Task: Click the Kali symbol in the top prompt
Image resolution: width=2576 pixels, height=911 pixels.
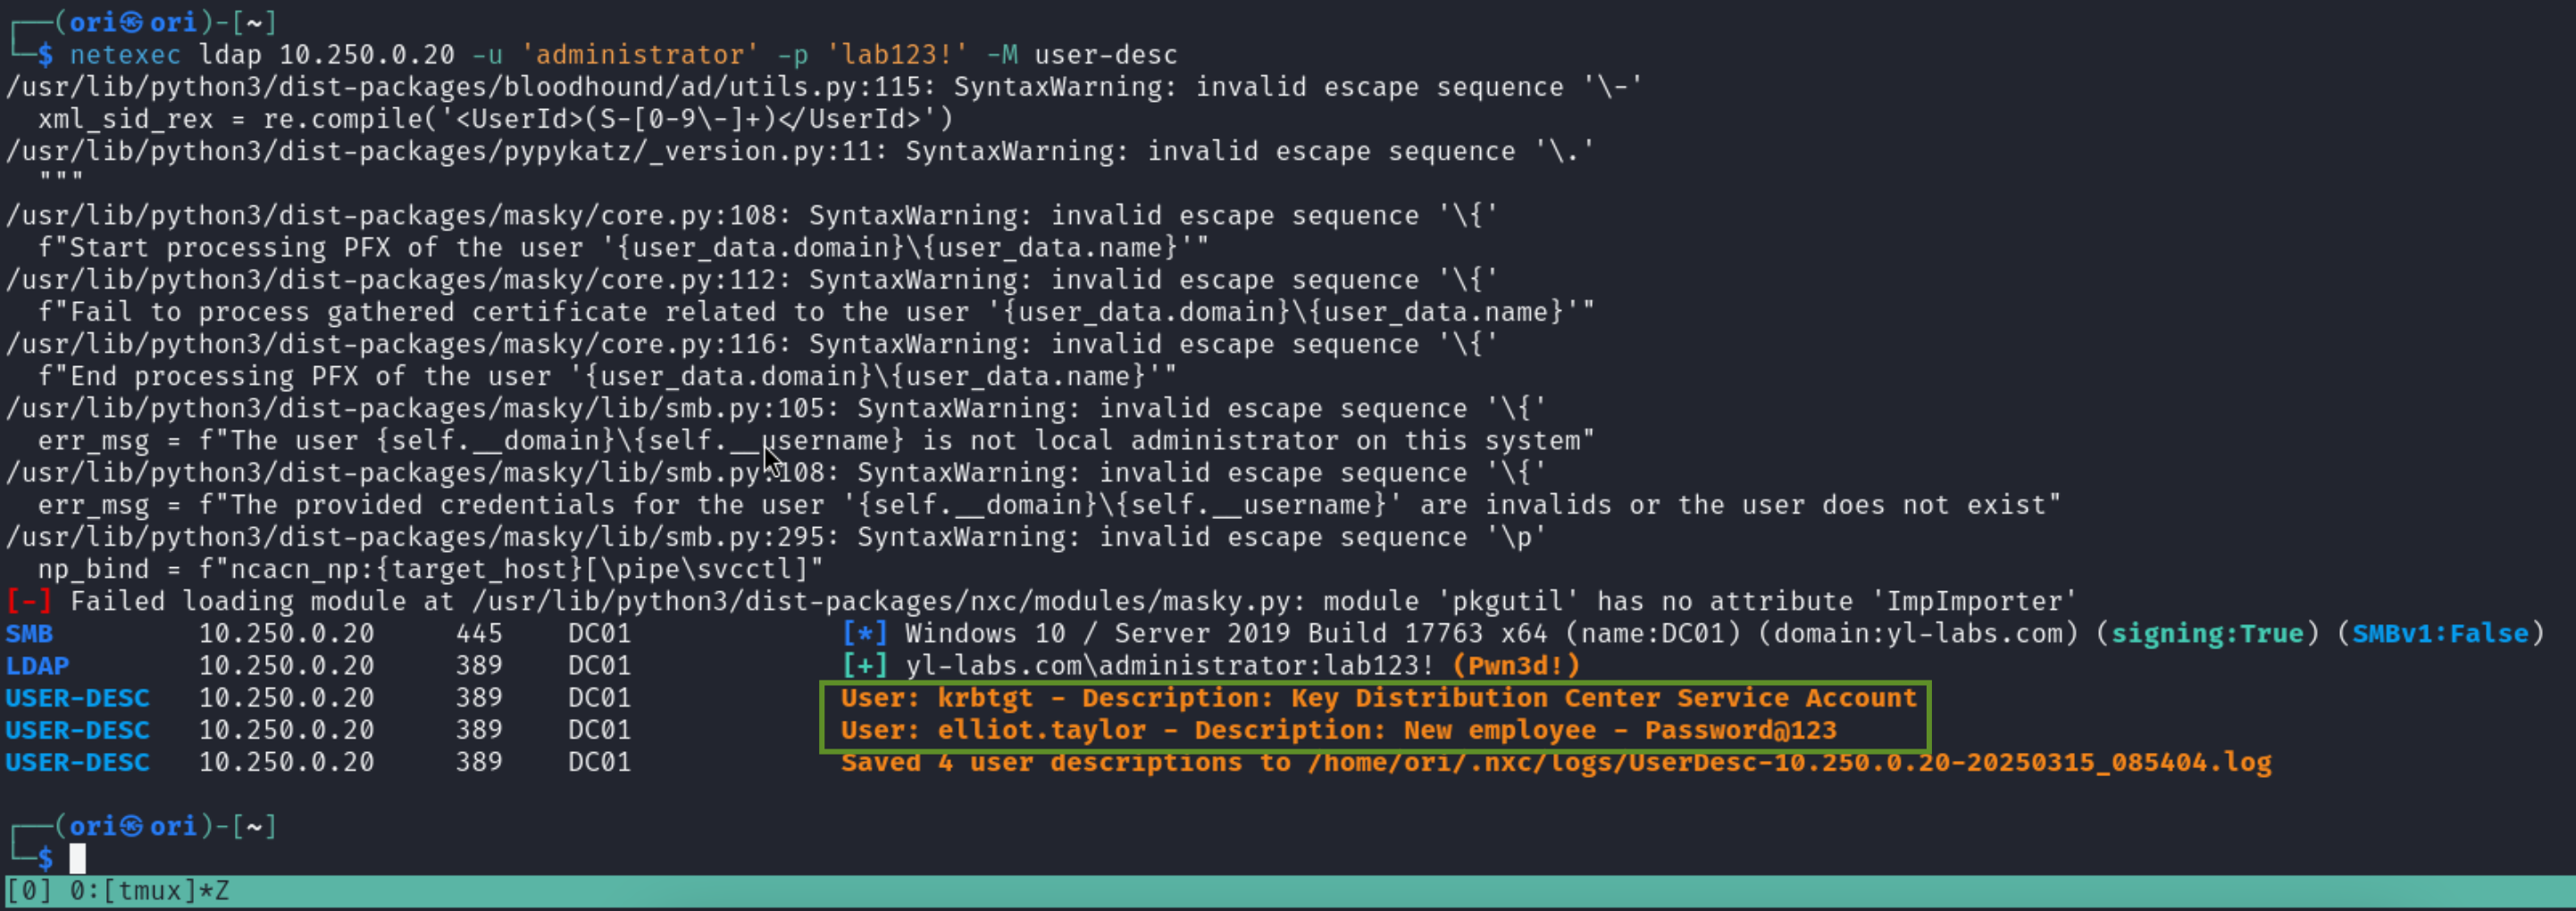Action: (132, 22)
